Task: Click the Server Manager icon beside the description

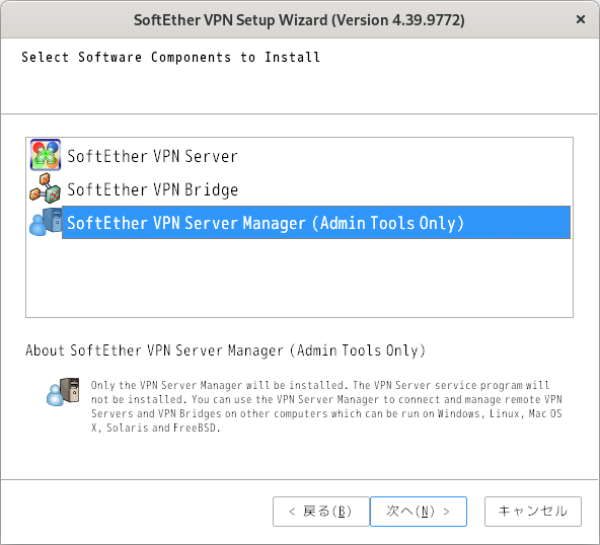Action: tap(63, 392)
